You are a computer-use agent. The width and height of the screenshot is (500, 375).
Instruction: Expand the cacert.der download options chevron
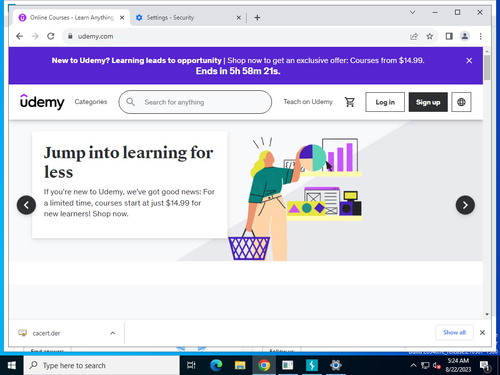click(x=113, y=333)
